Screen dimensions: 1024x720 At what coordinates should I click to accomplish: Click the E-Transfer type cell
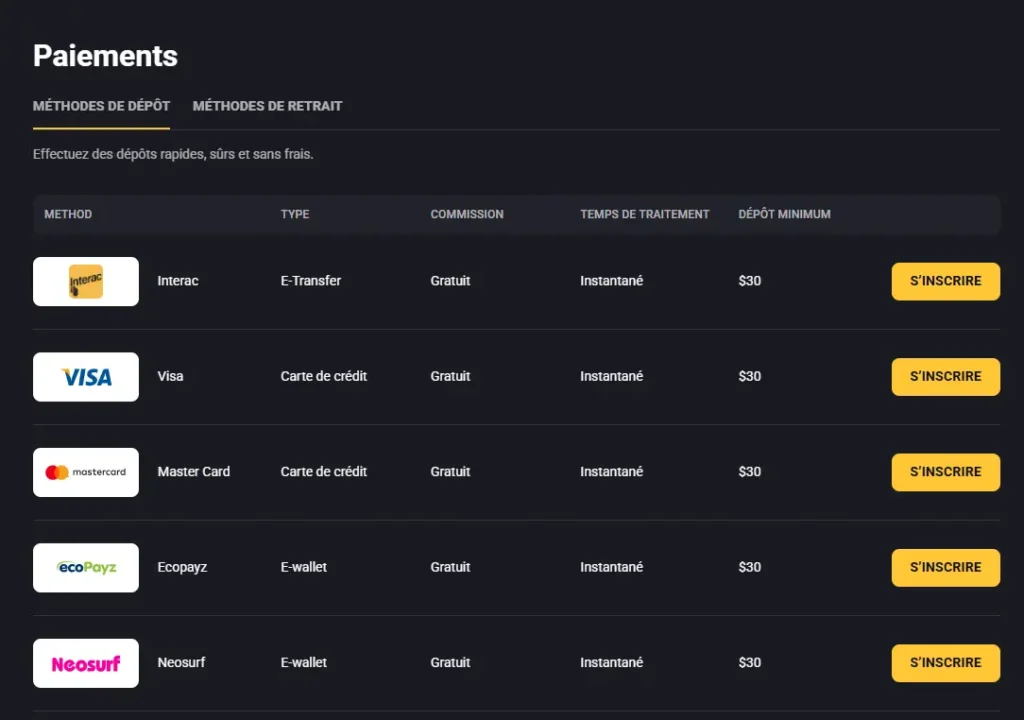(311, 281)
